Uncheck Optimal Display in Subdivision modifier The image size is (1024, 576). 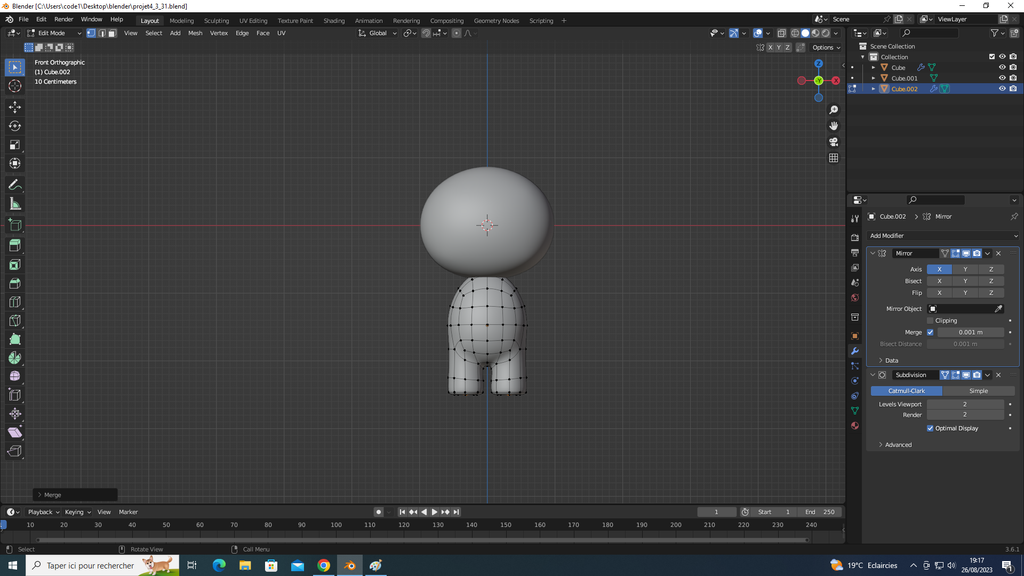pos(930,428)
